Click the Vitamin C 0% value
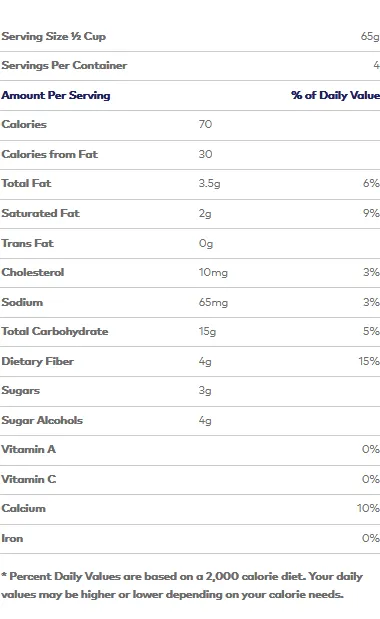 [371, 479]
